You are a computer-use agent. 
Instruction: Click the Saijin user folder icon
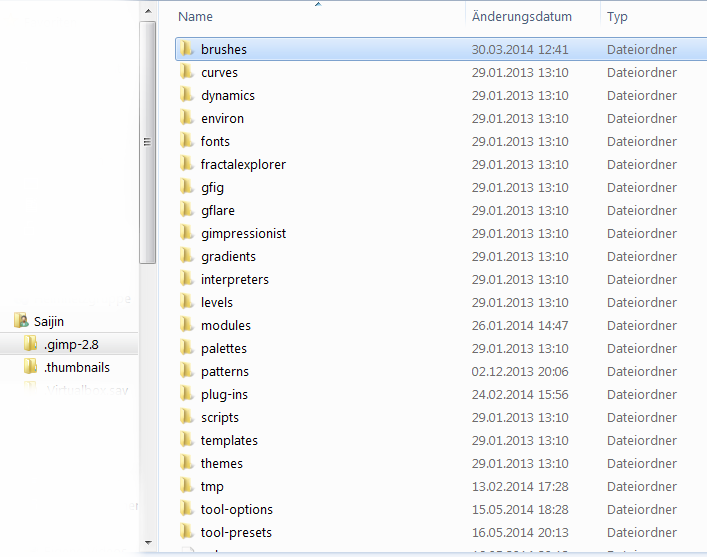tap(21, 321)
